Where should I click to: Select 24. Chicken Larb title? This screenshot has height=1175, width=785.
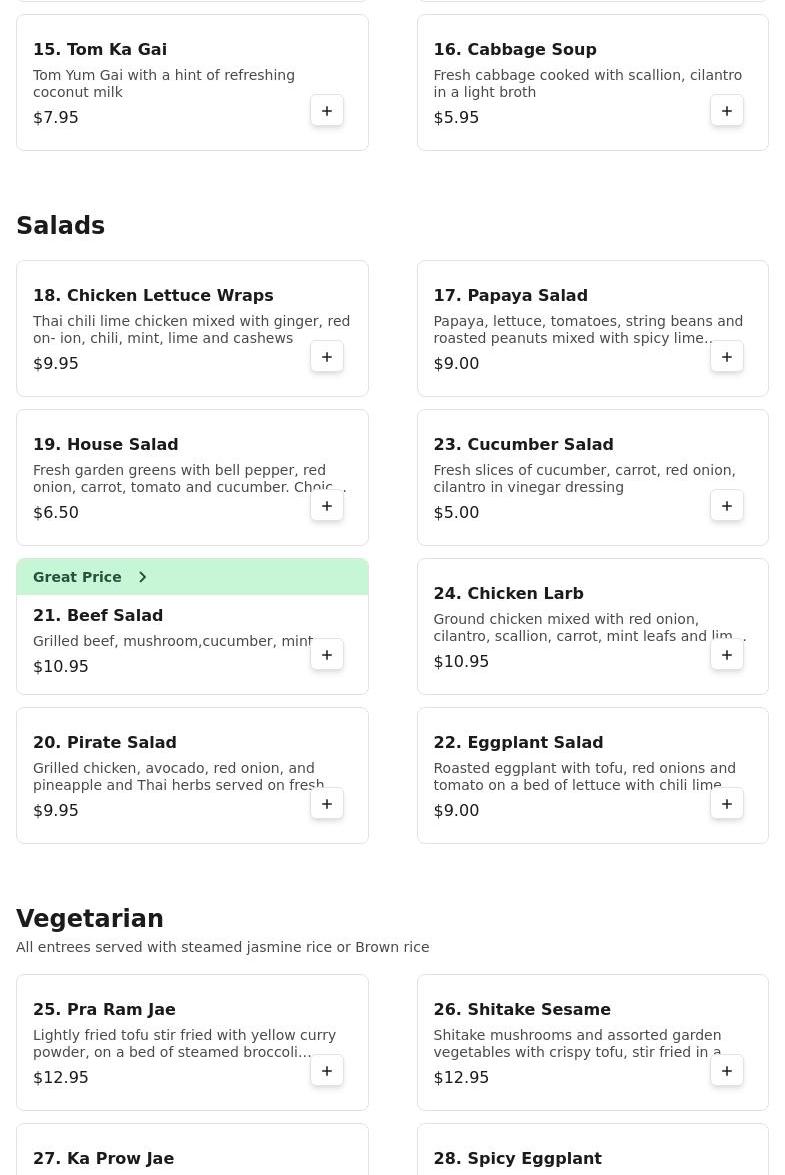[x=509, y=593]
